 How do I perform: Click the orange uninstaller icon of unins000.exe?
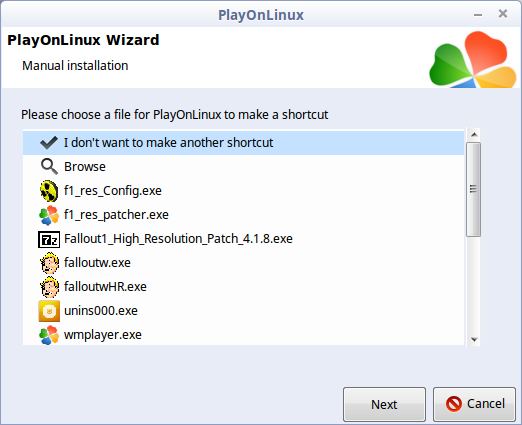point(49,311)
